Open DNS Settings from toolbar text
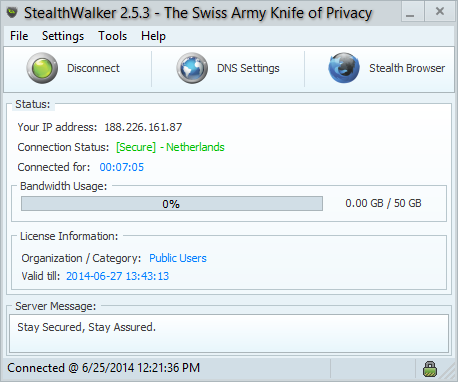 click(x=248, y=68)
